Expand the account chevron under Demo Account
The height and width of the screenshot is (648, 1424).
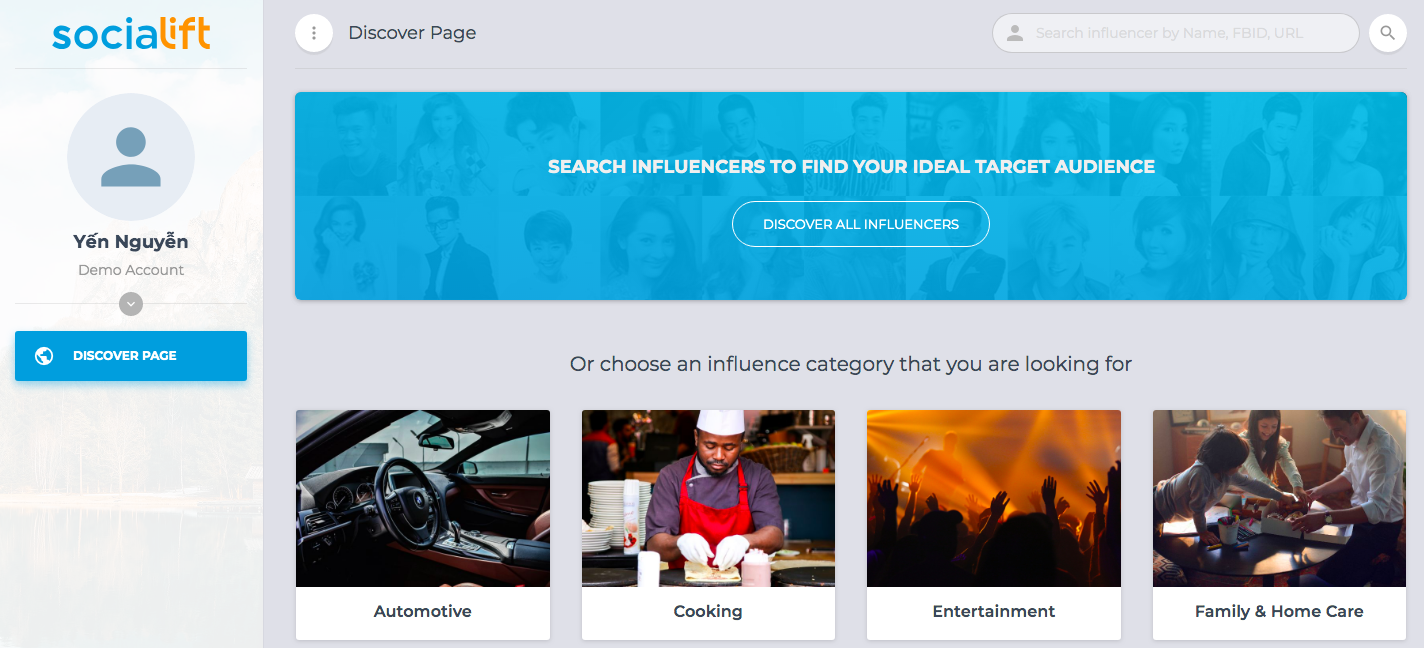pos(131,304)
